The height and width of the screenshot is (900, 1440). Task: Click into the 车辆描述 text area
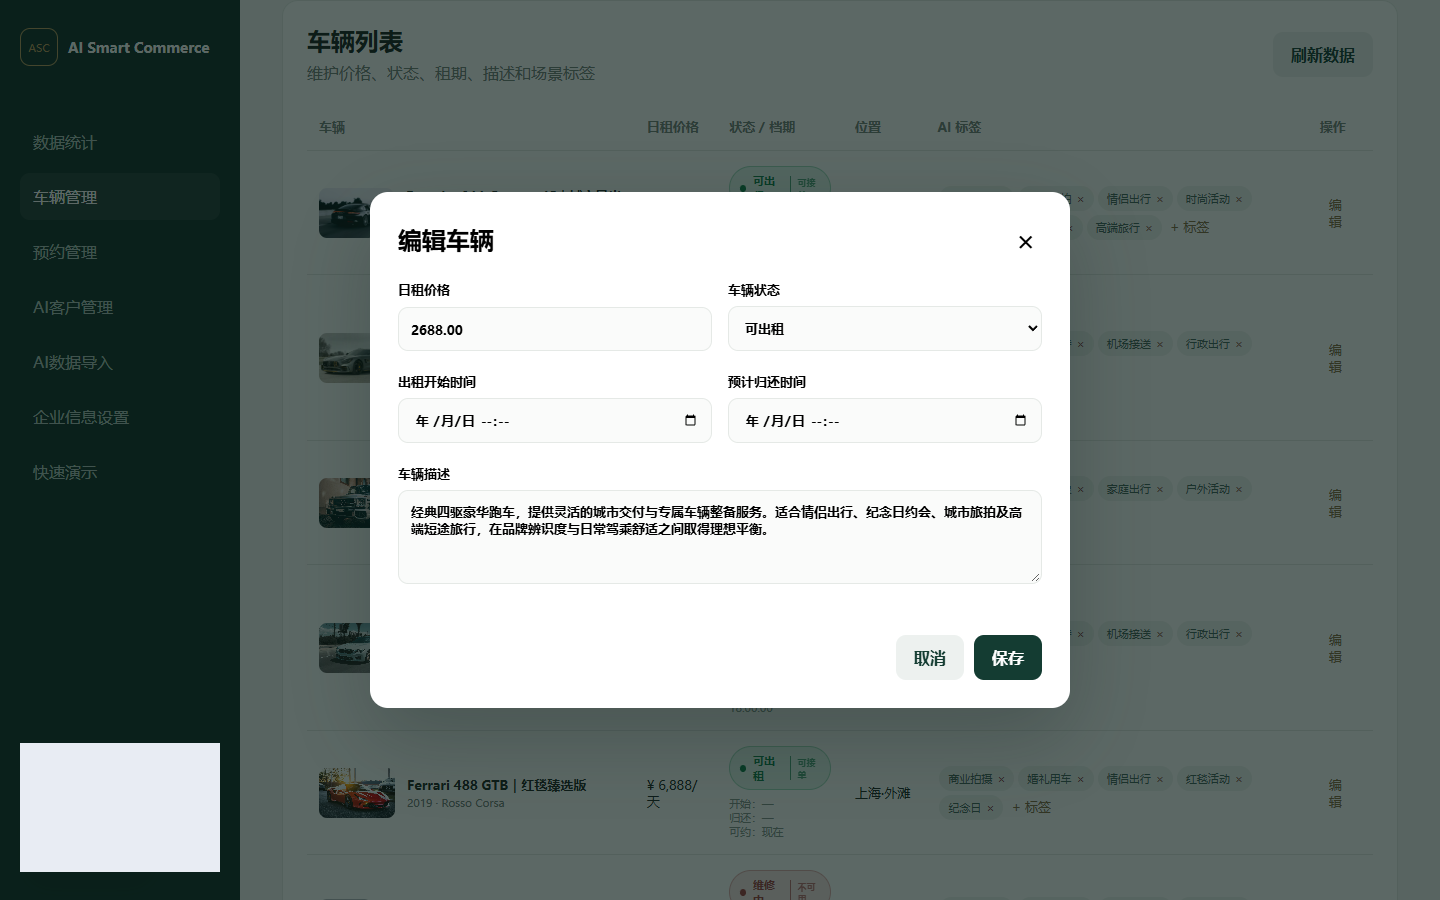720,537
